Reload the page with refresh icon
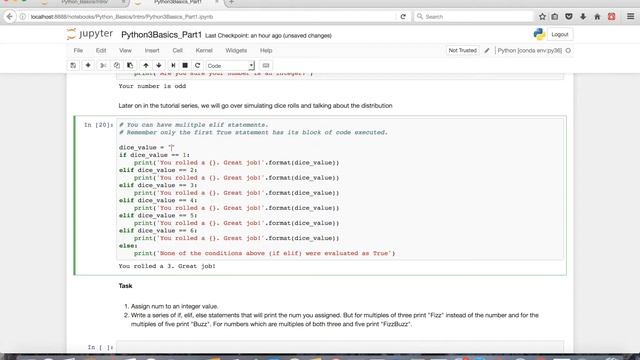640x360 pixels. [403, 17]
